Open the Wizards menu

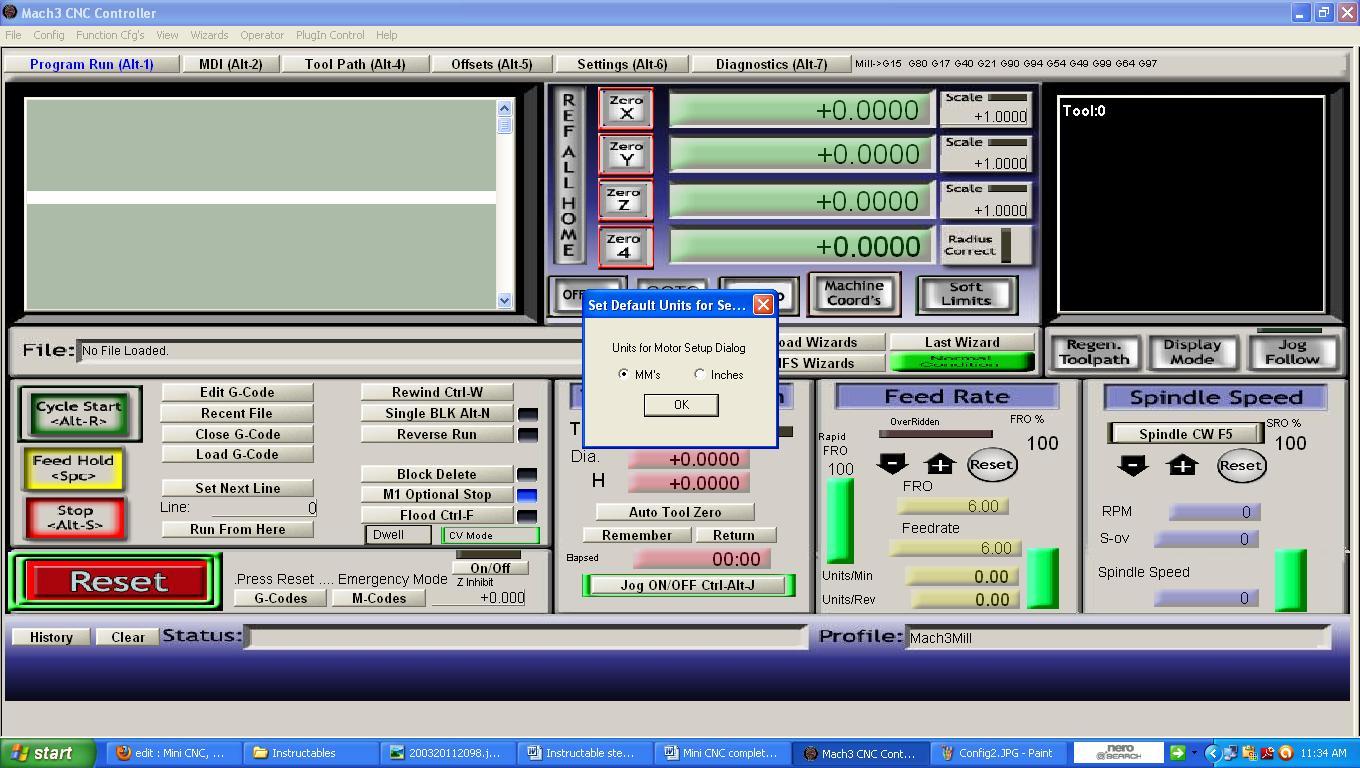pos(209,35)
